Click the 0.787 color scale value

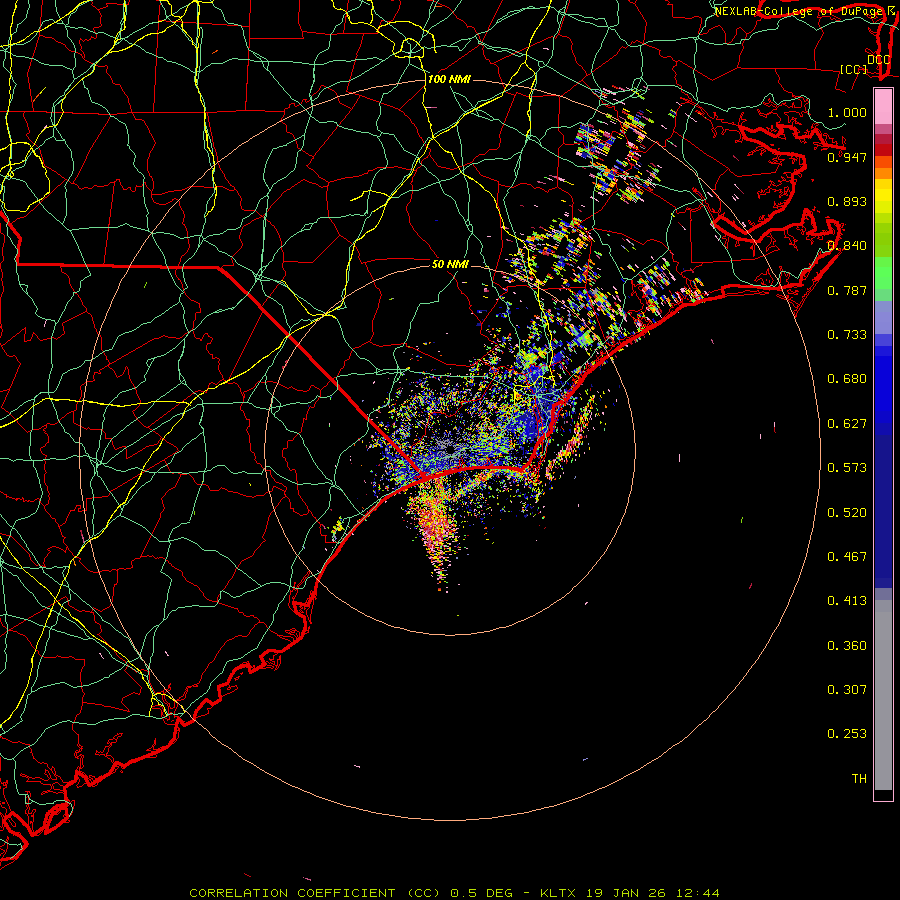click(x=847, y=290)
